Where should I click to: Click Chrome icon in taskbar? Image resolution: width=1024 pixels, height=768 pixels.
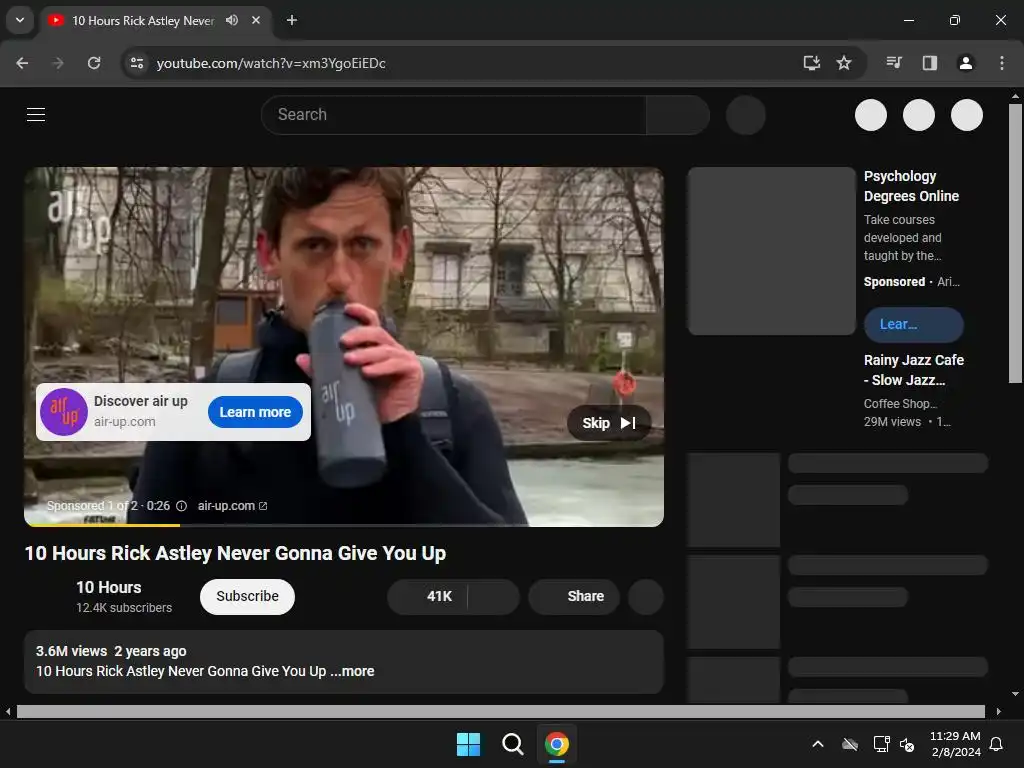click(557, 744)
